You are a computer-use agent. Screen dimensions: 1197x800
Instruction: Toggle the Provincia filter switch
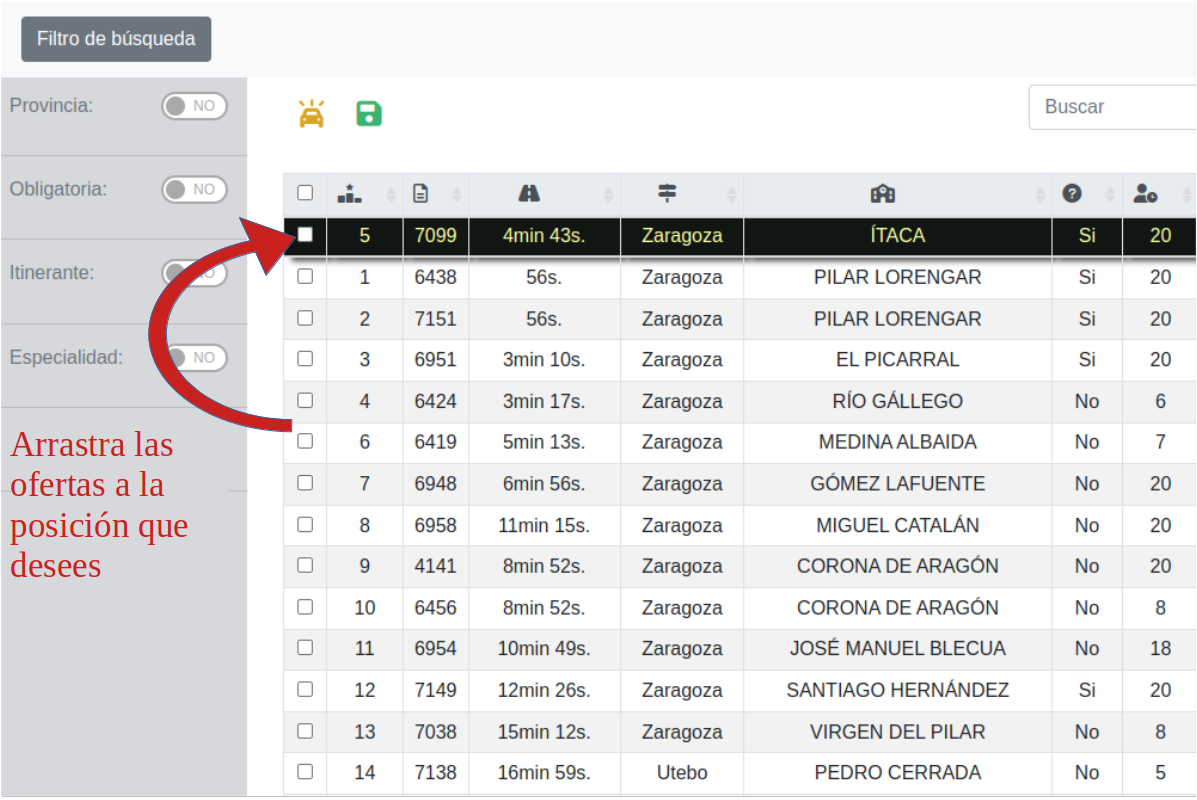[x=194, y=106]
